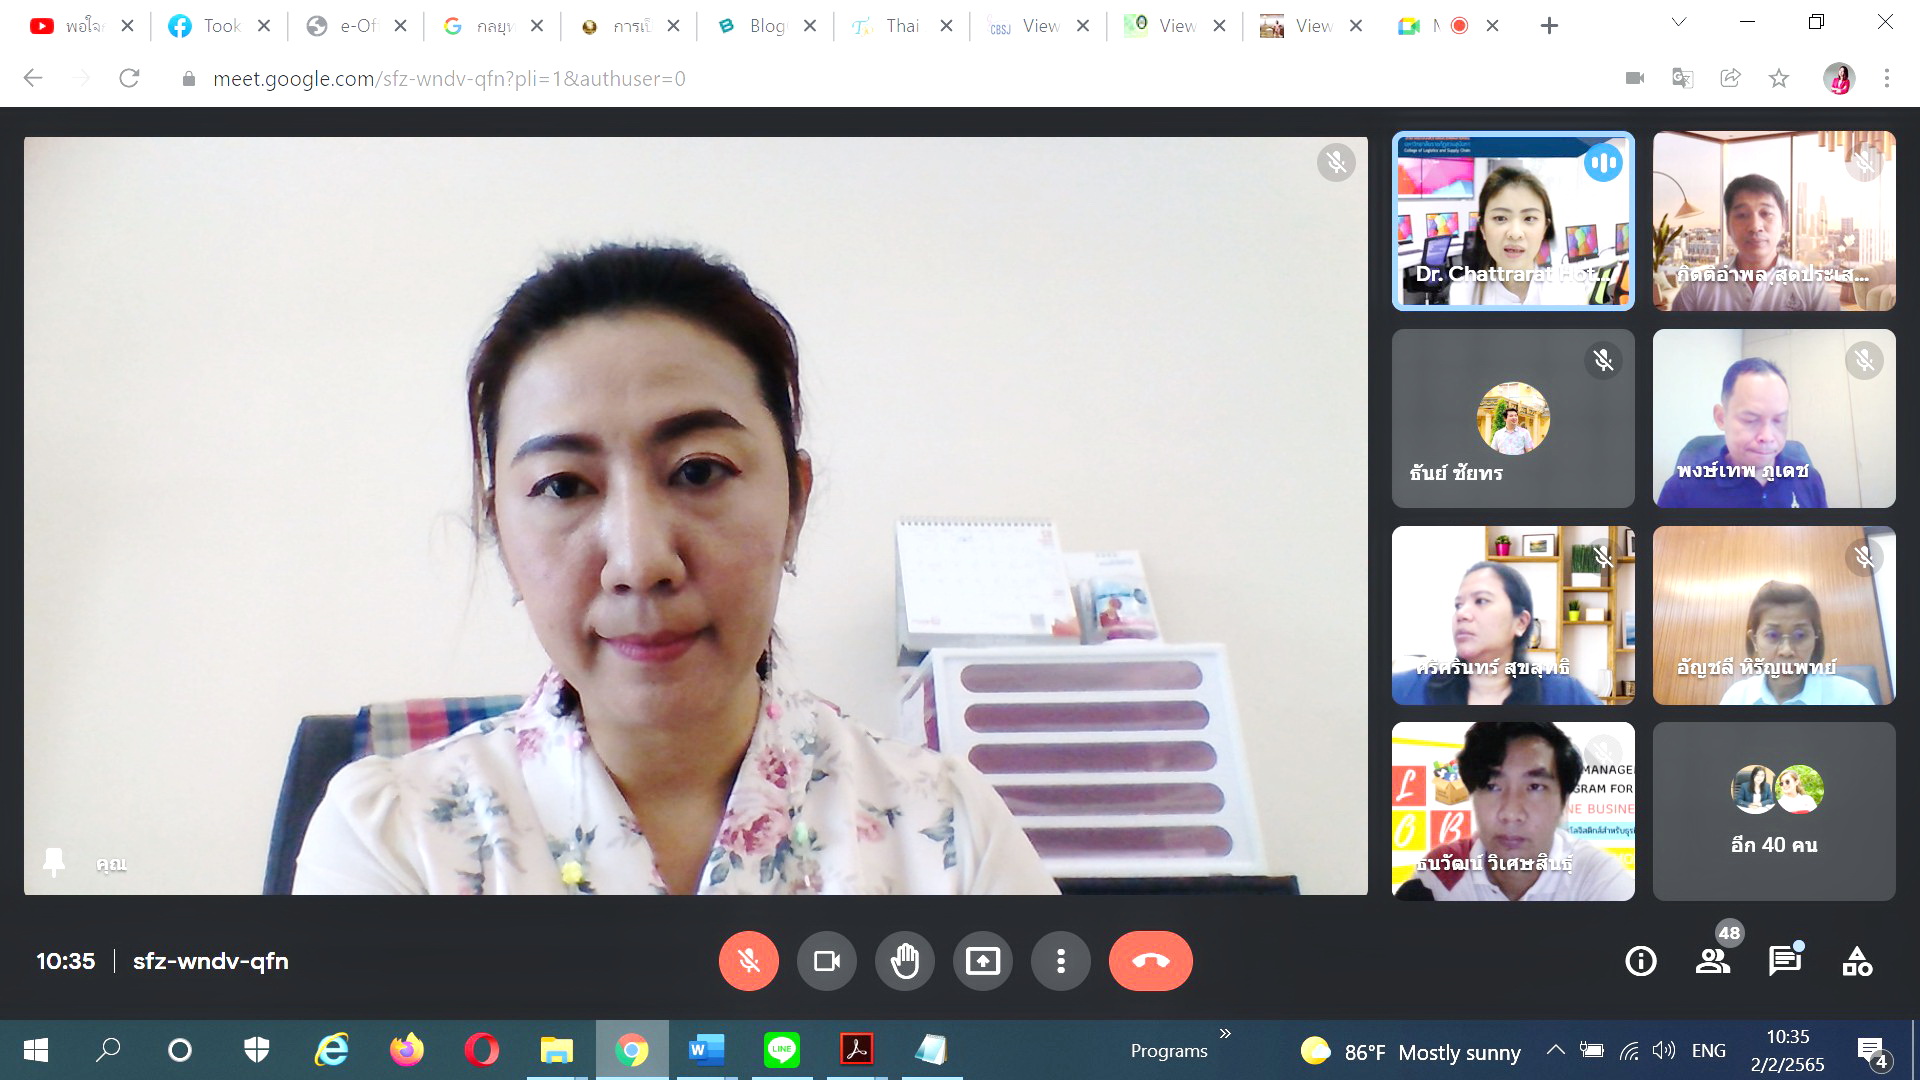Screen dimensions: 1920x1080
Task: Open chat with everyone panel
Action: point(1784,961)
